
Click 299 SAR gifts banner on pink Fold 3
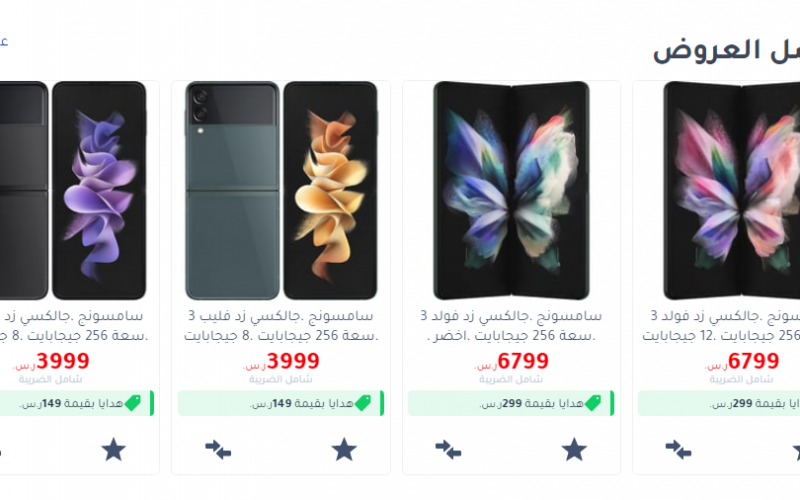click(x=719, y=403)
